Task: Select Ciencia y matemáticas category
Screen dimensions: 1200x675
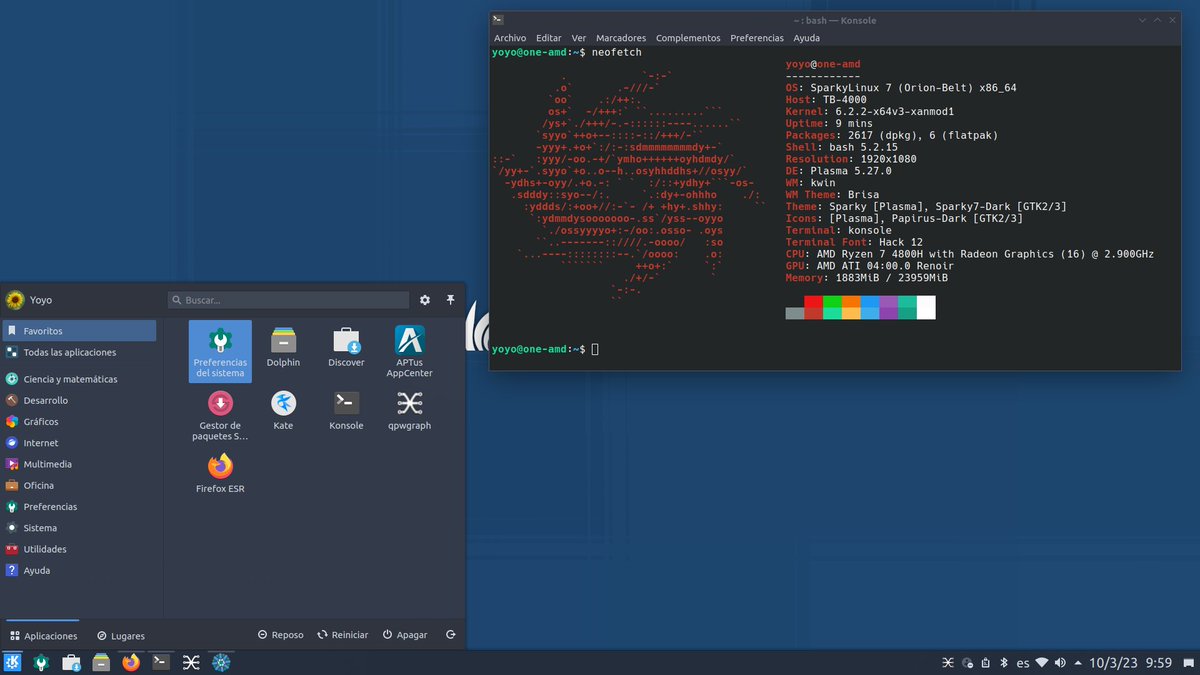Action: (x=79, y=379)
